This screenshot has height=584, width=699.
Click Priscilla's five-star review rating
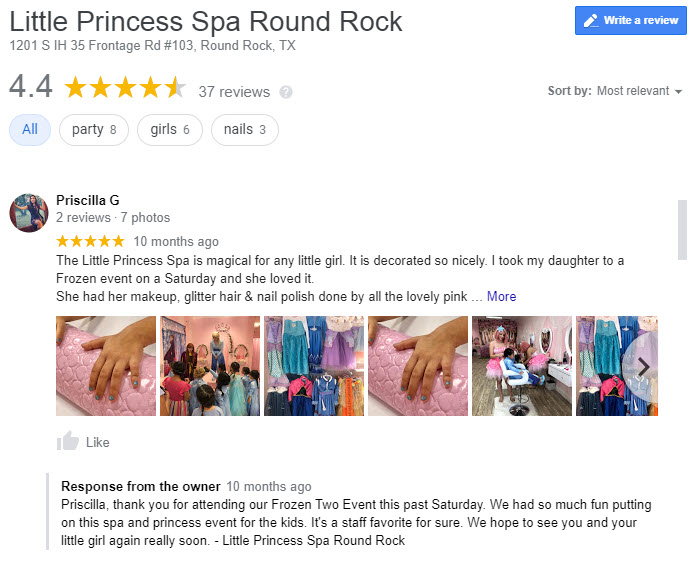tap(90, 241)
